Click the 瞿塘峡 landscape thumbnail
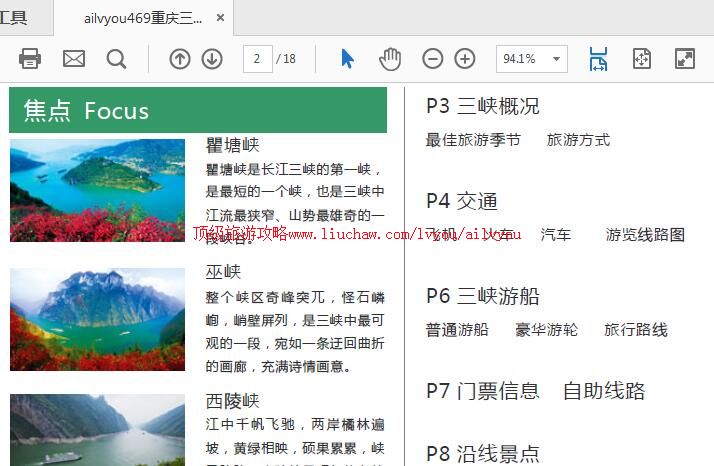Viewport: 714px width, 466px height. click(x=97, y=190)
